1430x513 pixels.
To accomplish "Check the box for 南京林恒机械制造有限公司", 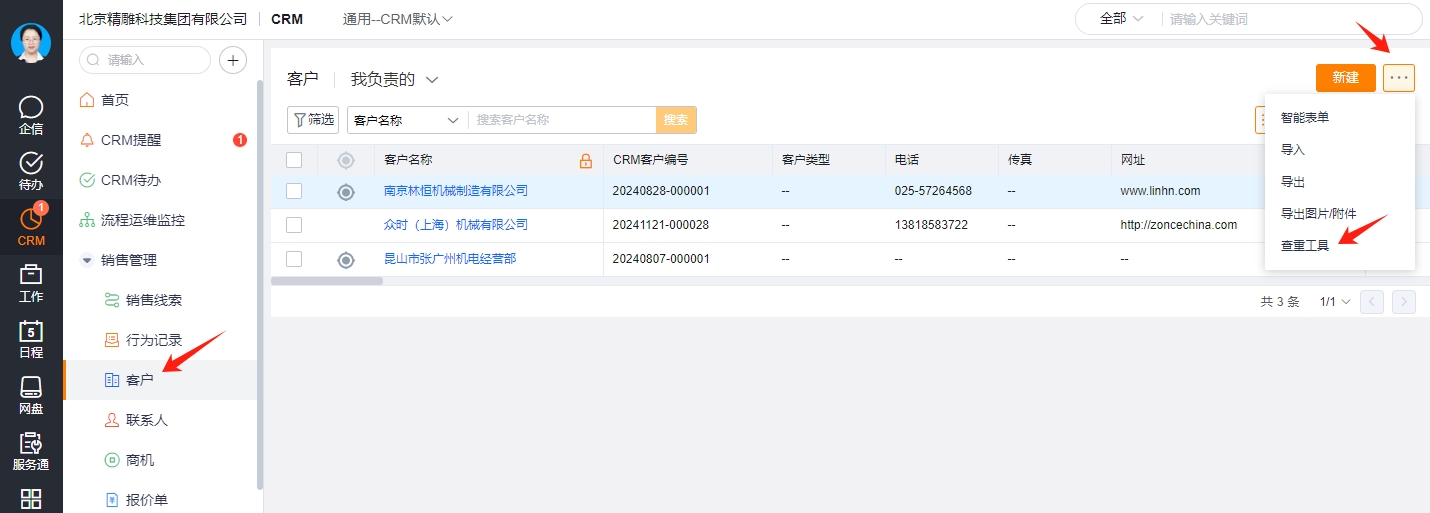I will pos(294,191).
